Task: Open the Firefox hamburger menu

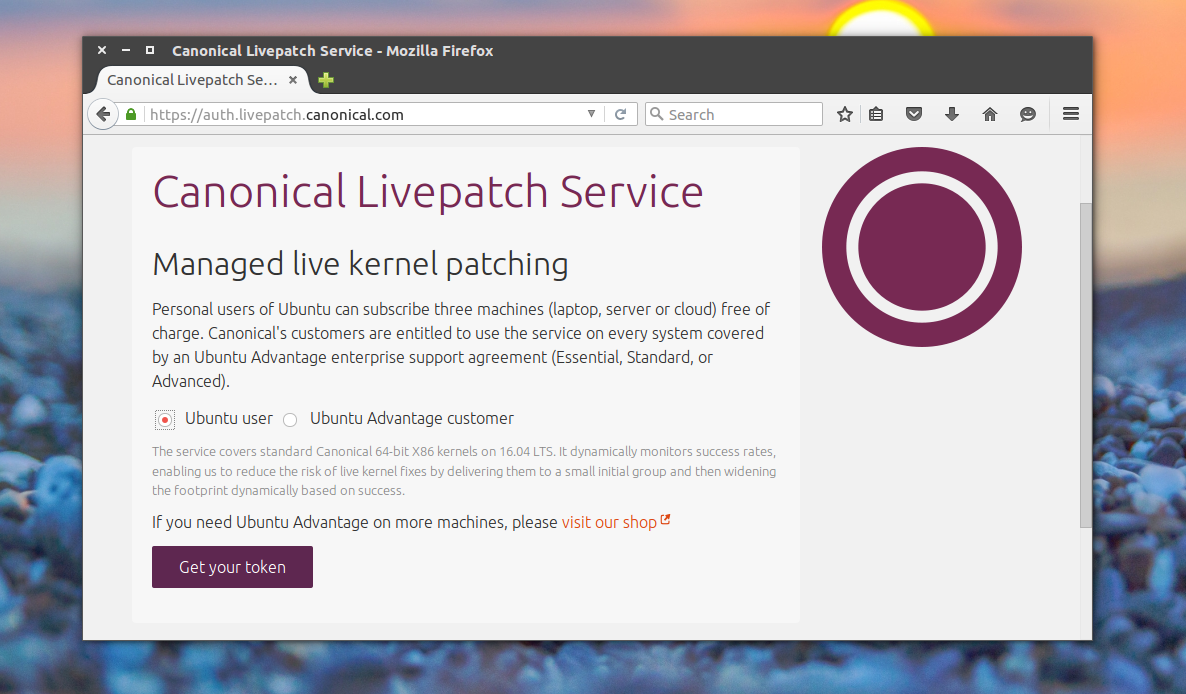Action: [x=1070, y=114]
